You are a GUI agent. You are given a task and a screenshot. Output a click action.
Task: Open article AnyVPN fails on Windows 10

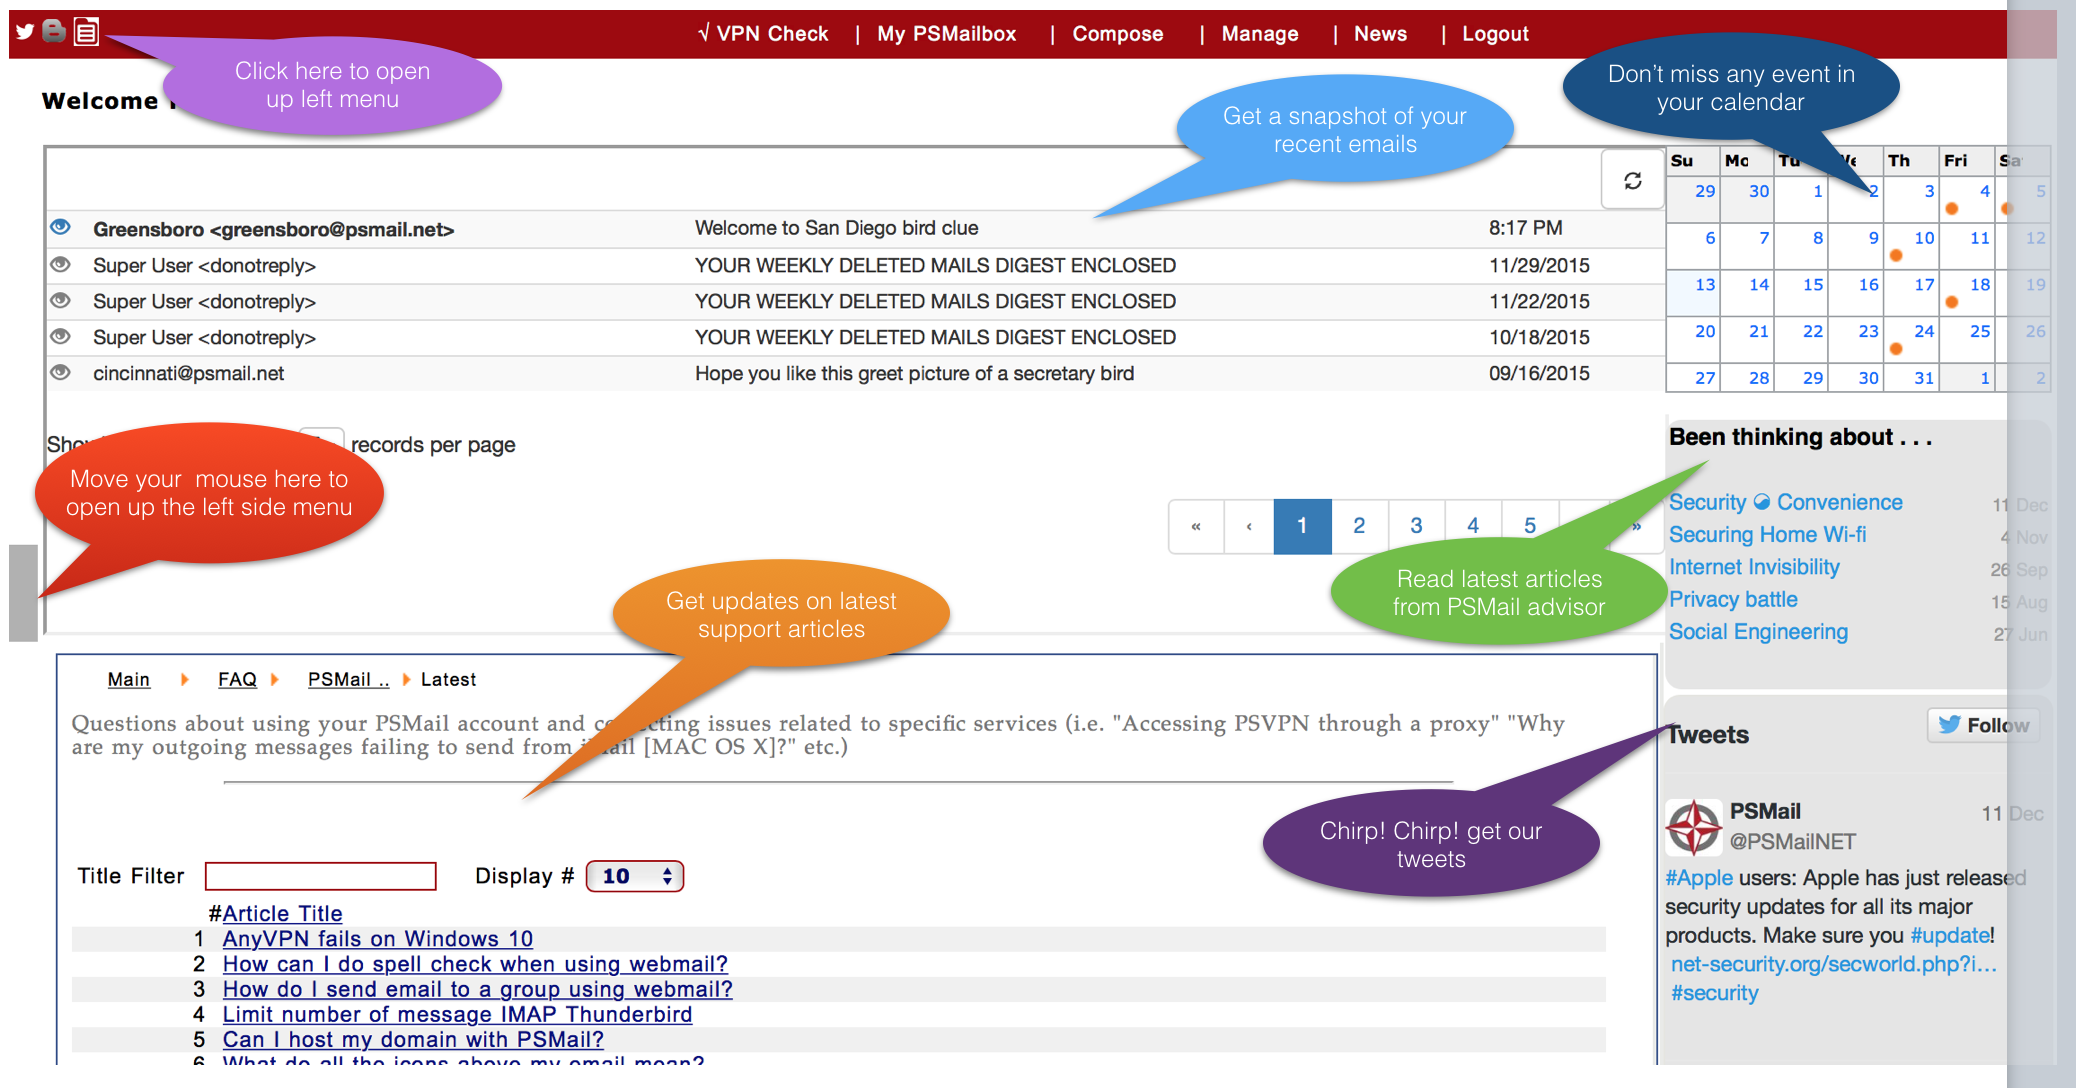pos(378,939)
